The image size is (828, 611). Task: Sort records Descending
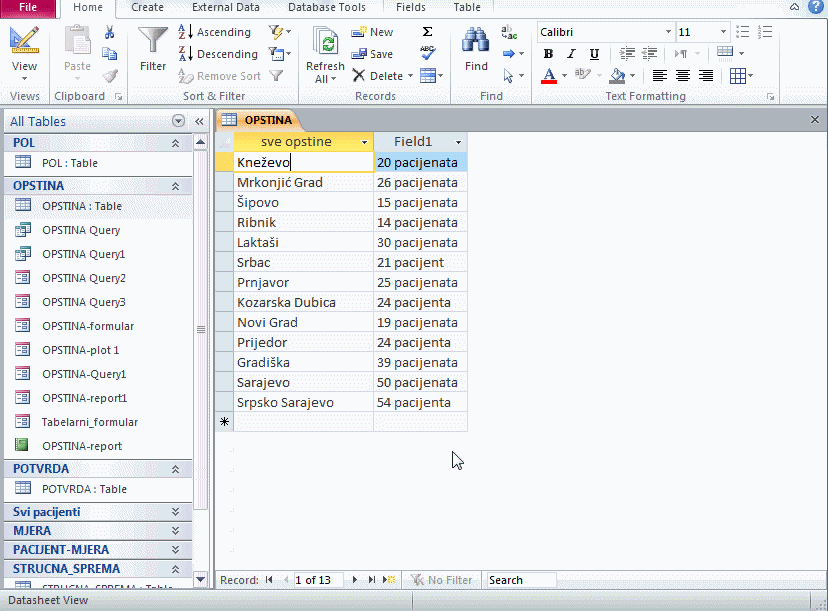[x=218, y=54]
